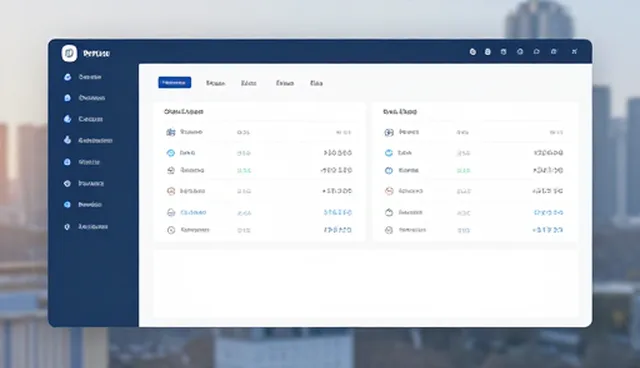Viewport: 640px width, 368px height.
Task: Close the window with the top-right X
Action: coord(574,52)
